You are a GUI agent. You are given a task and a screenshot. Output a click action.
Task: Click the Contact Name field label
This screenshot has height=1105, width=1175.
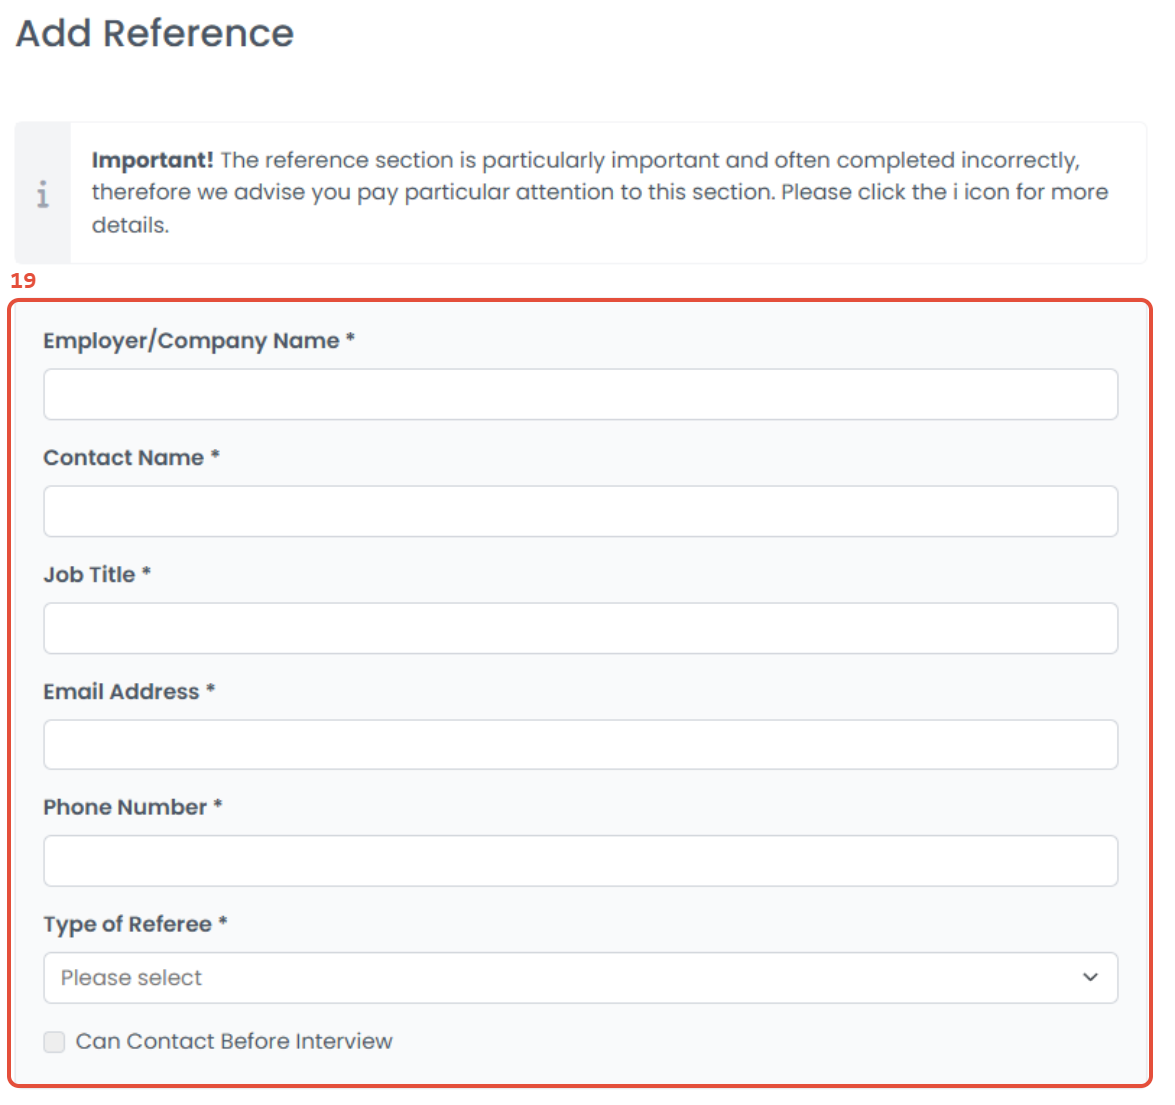coord(124,458)
